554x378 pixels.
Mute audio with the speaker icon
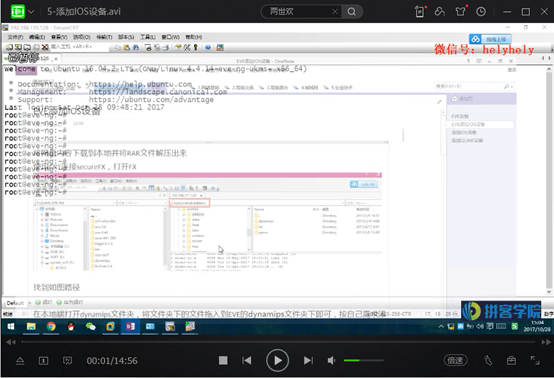tap(331, 360)
